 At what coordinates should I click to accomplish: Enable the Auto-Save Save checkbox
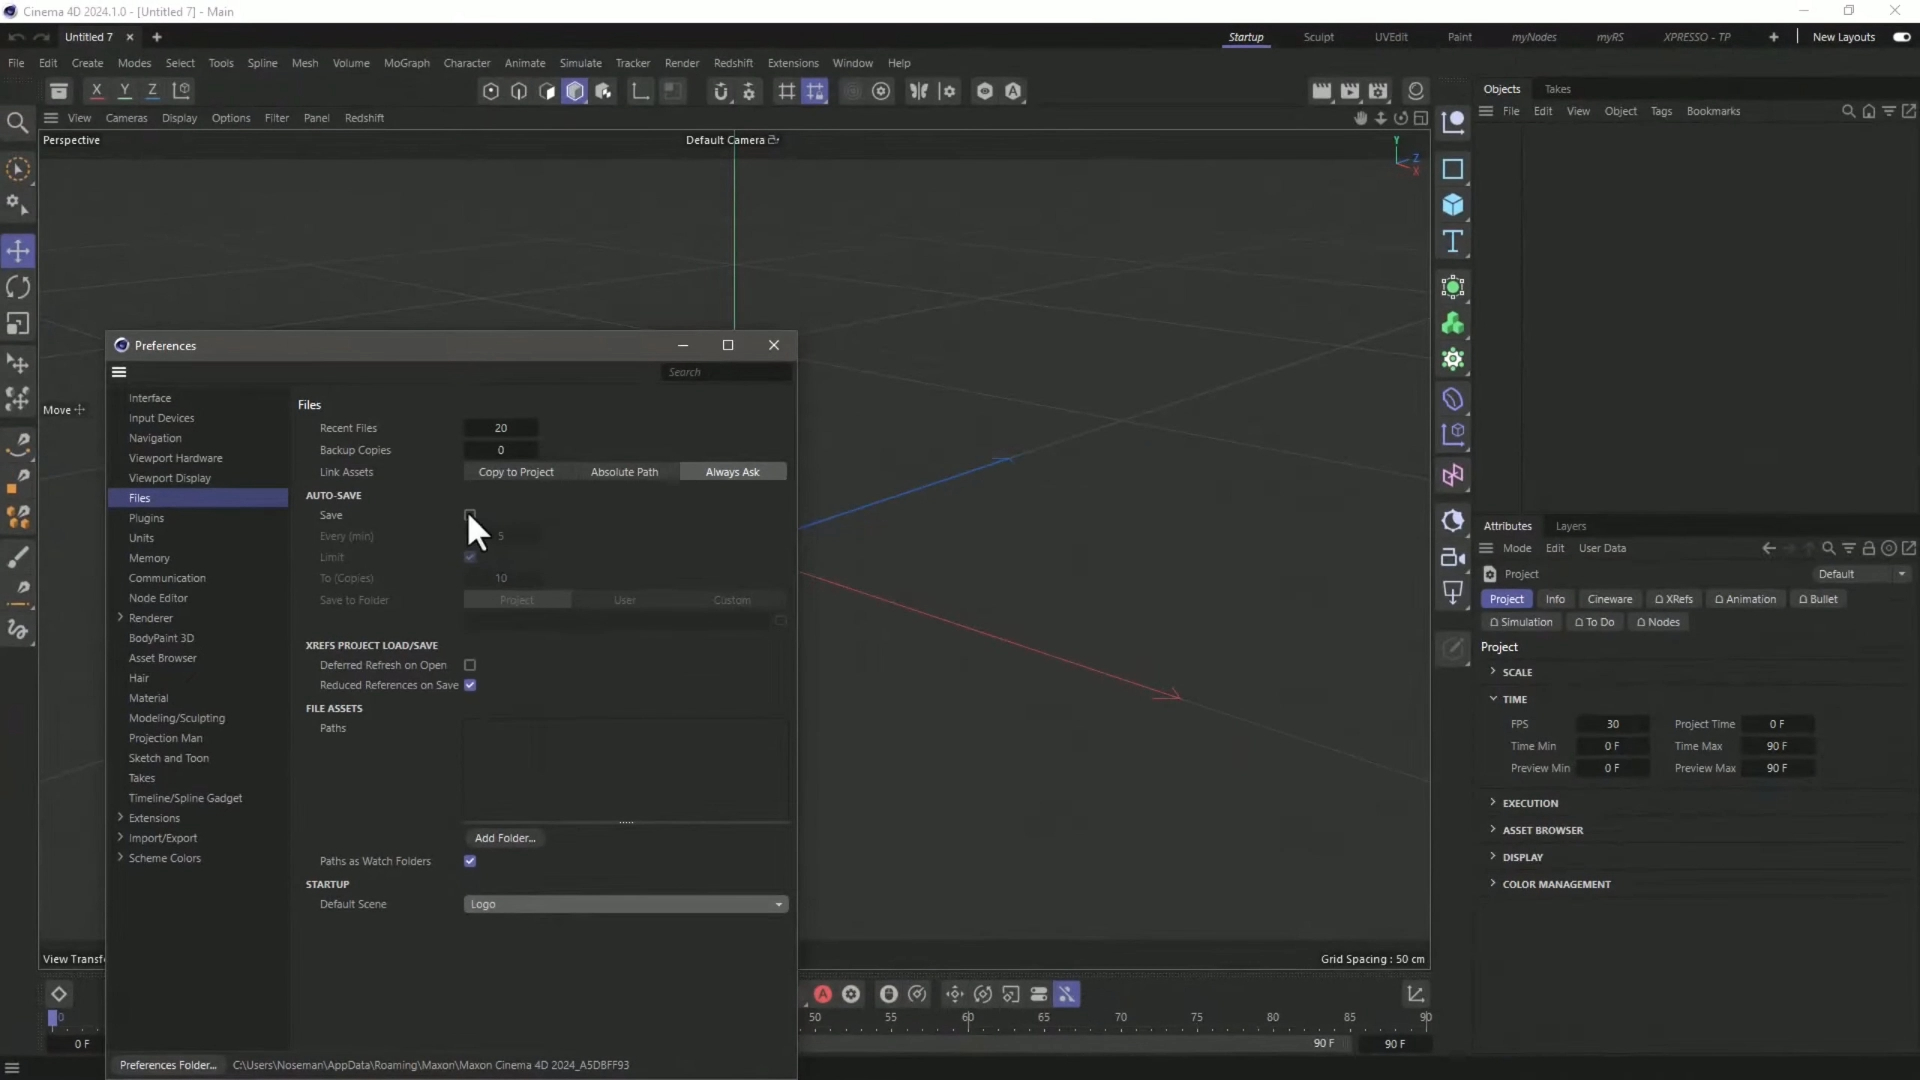[470, 515]
